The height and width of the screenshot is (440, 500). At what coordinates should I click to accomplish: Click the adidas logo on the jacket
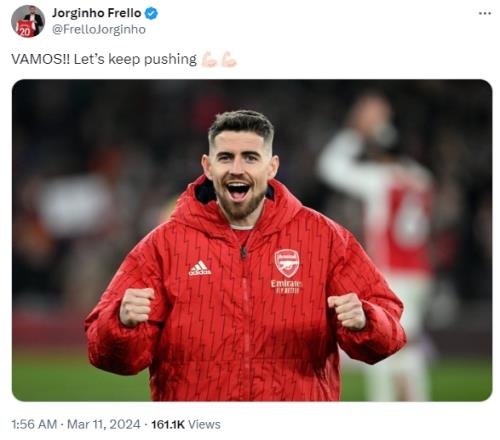(x=200, y=268)
